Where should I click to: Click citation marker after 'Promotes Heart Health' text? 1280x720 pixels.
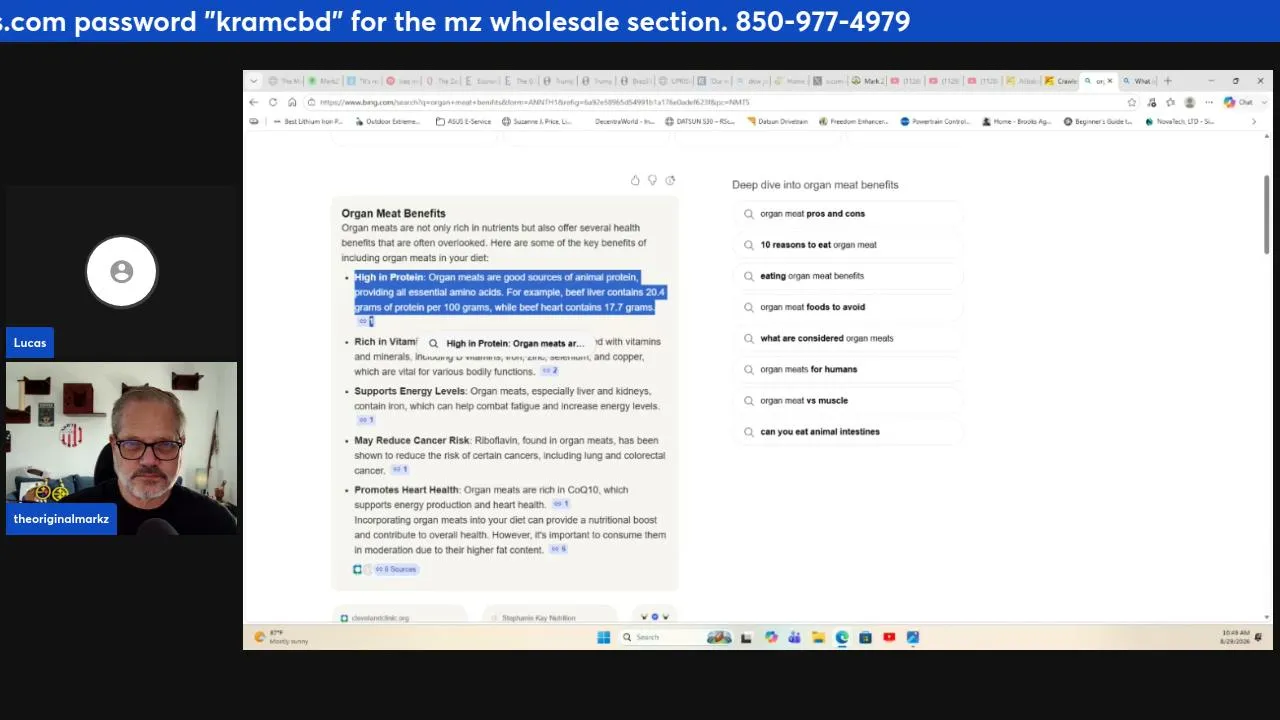[560, 504]
